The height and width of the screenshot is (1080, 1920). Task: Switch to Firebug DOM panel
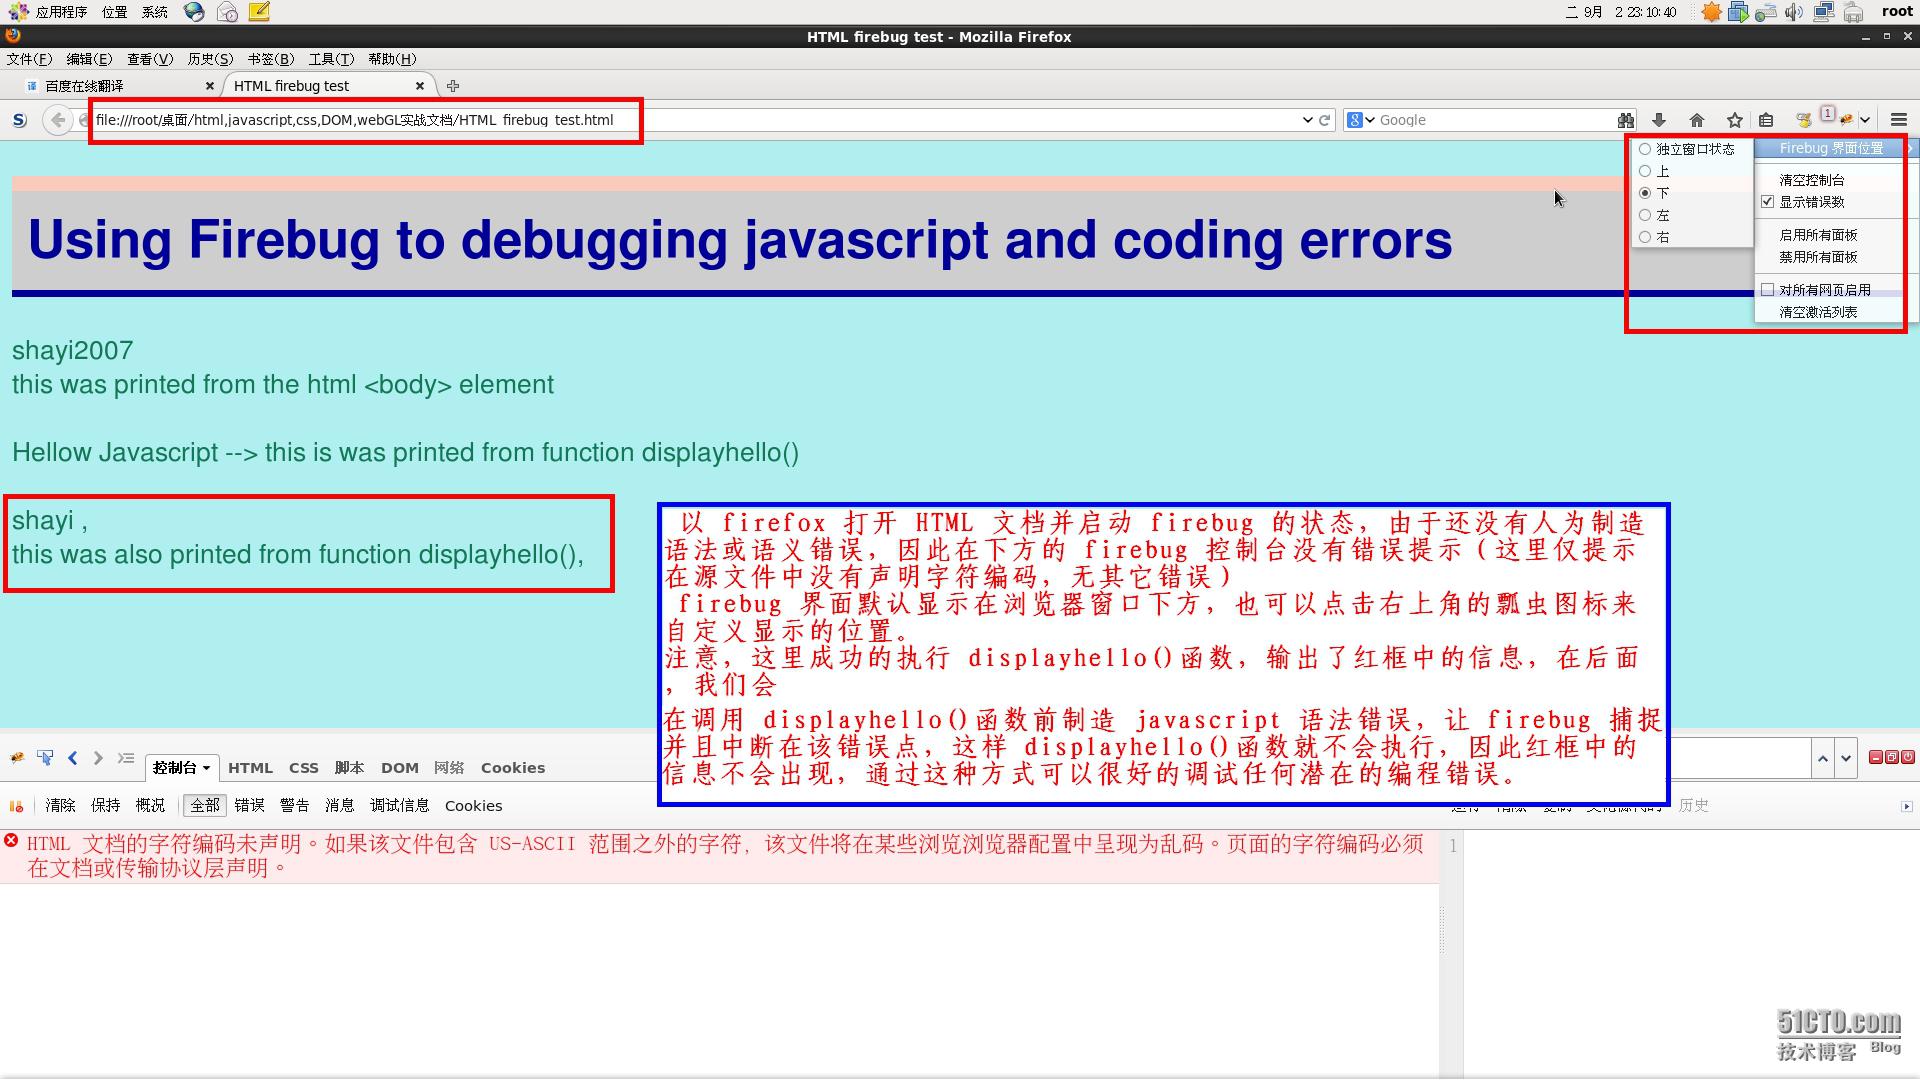point(399,768)
